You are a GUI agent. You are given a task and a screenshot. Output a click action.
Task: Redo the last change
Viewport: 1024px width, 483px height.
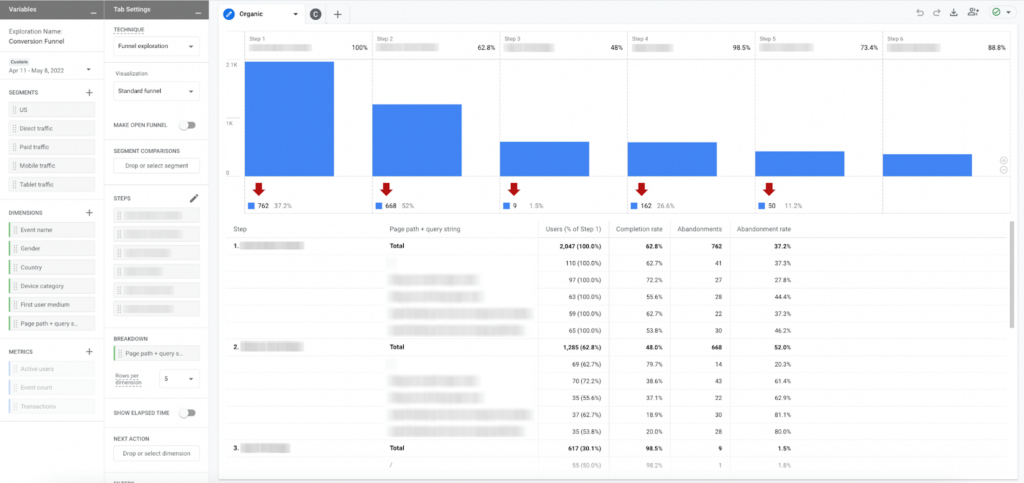point(937,13)
